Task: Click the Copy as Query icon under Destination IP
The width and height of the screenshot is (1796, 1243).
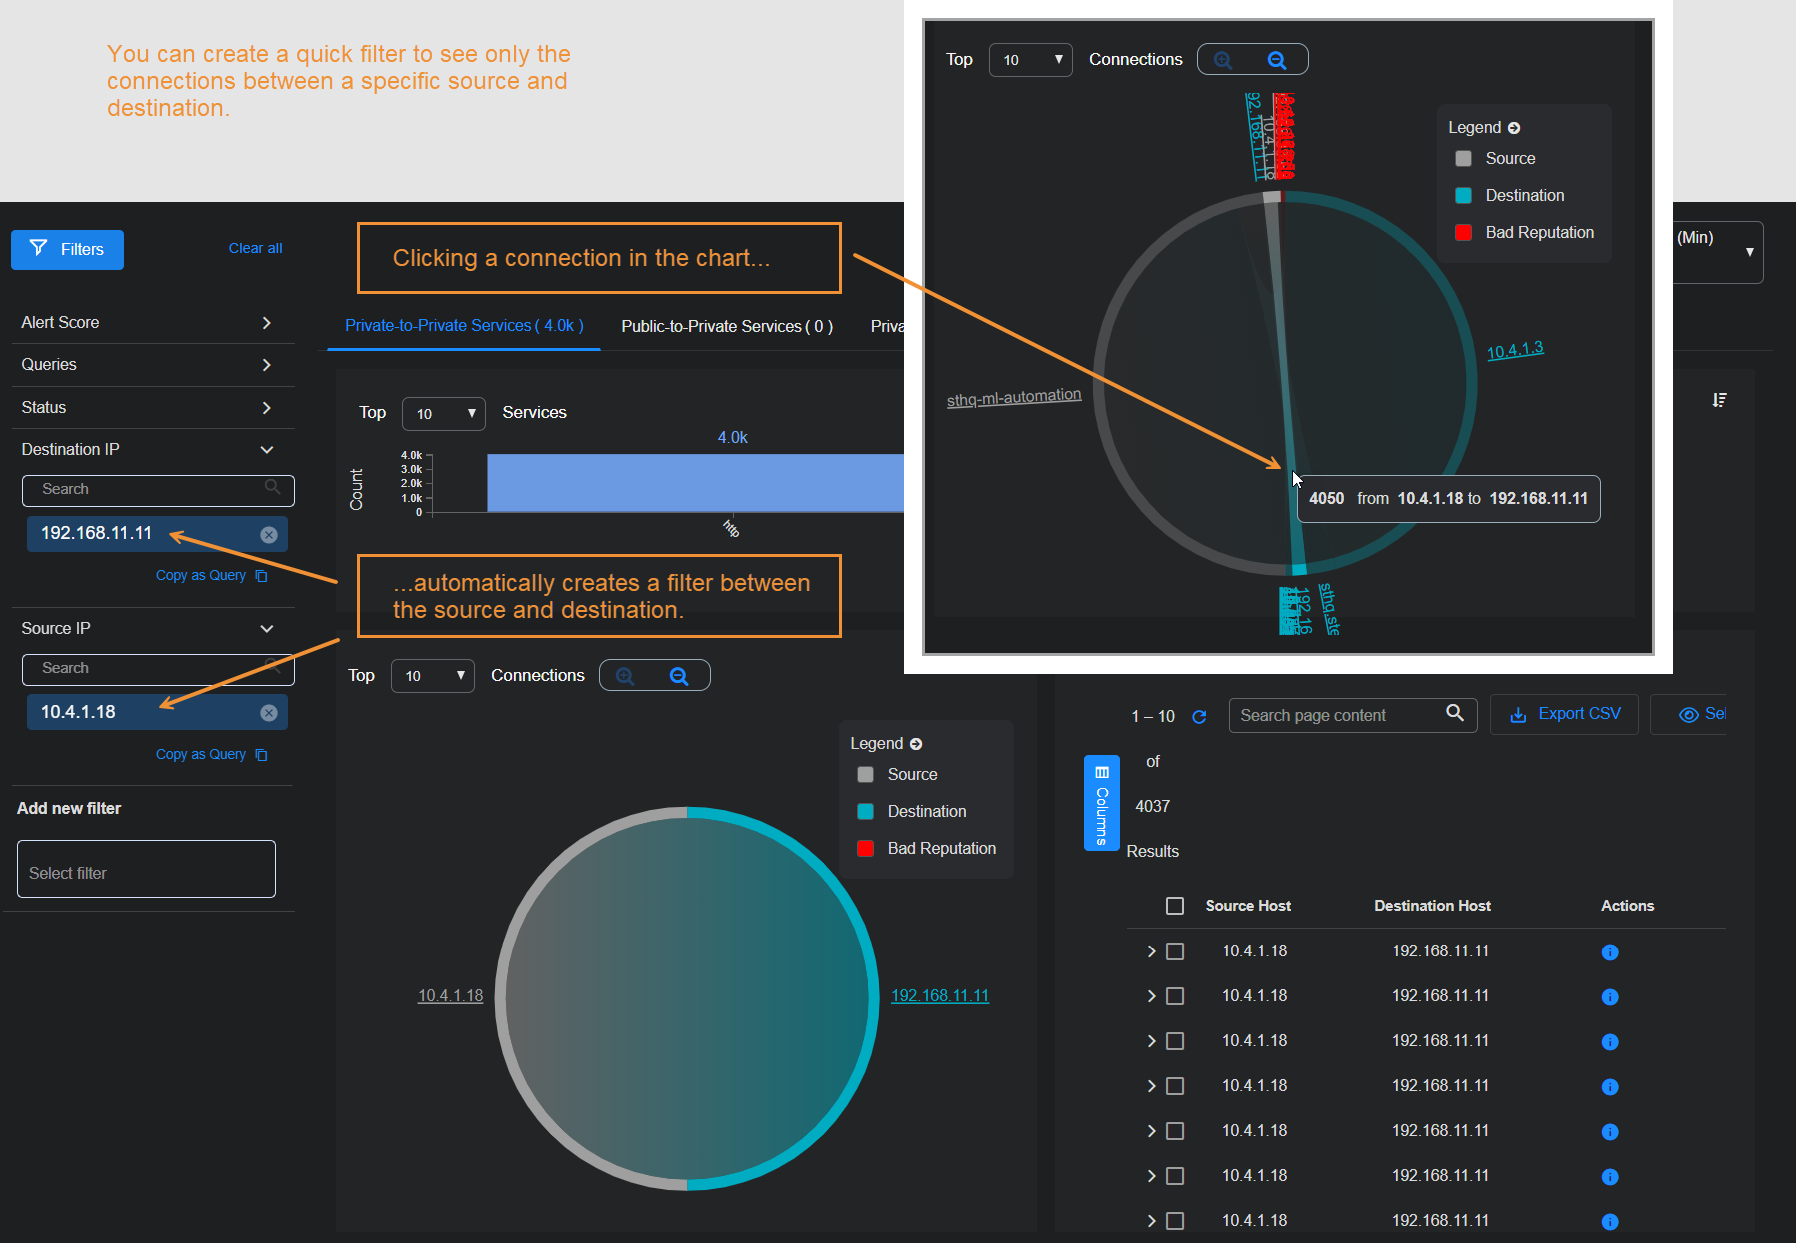Action: tap(261, 575)
